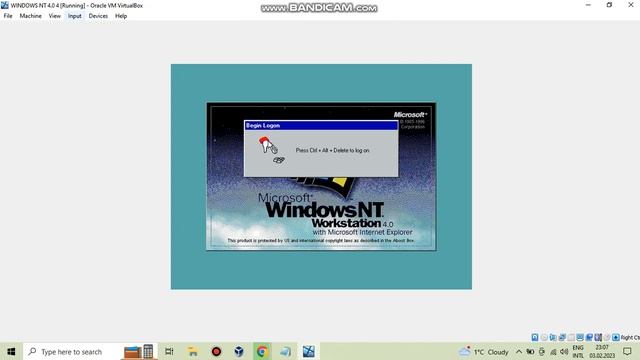Click the Begin Logon dialog title bar
The width and height of the screenshot is (640, 360).
pyautogui.click(x=321, y=125)
